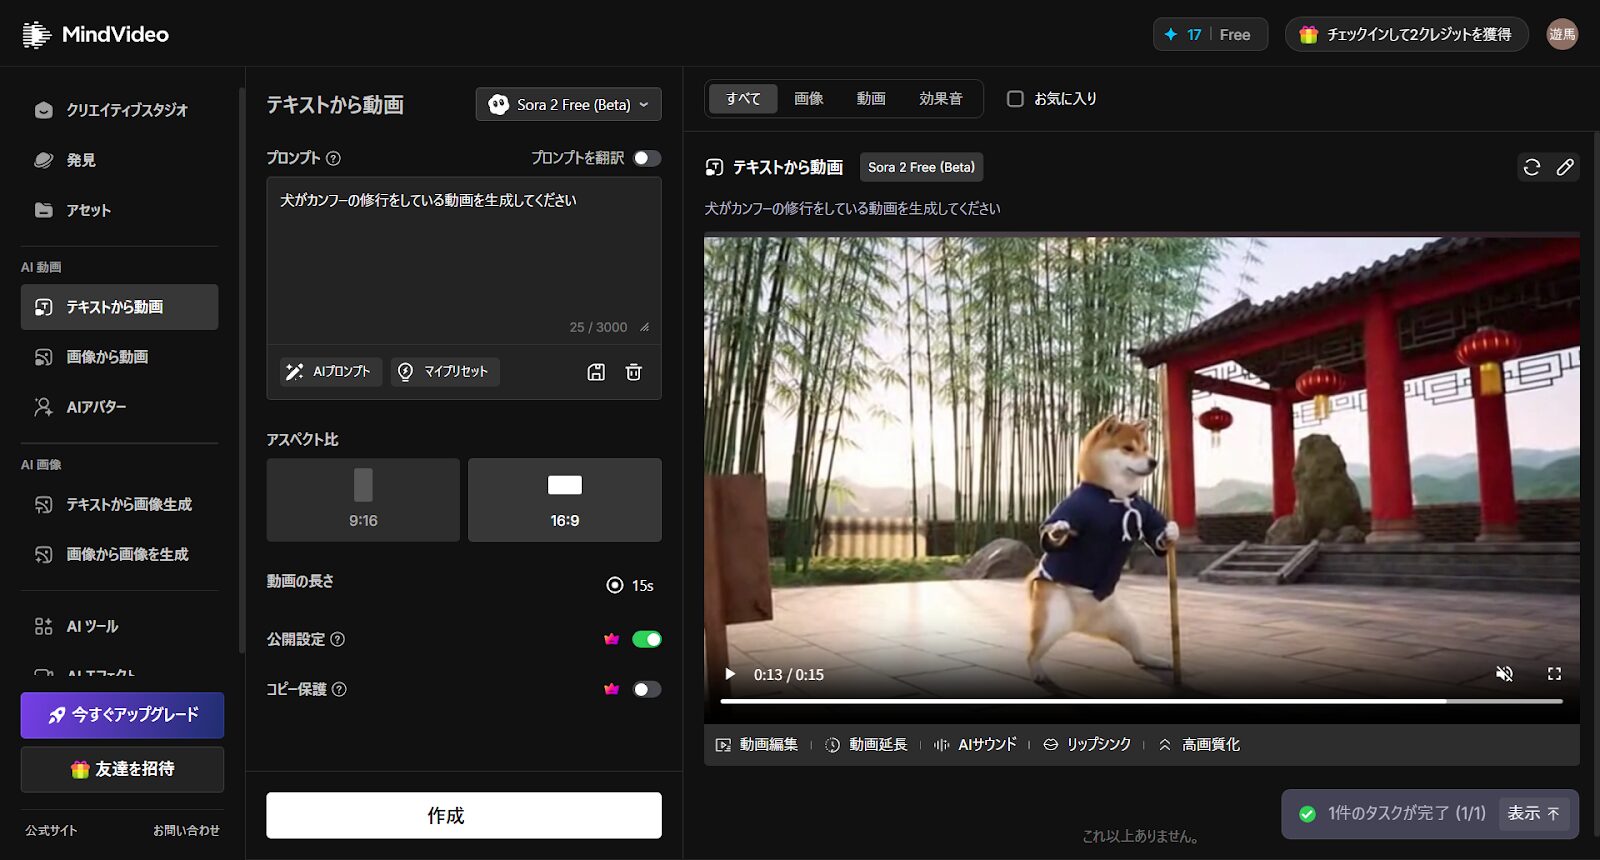Image resolution: width=1600 pixels, height=860 pixels.
Task: Toggle the コピー保護 switch
Action: click(647, 689)
